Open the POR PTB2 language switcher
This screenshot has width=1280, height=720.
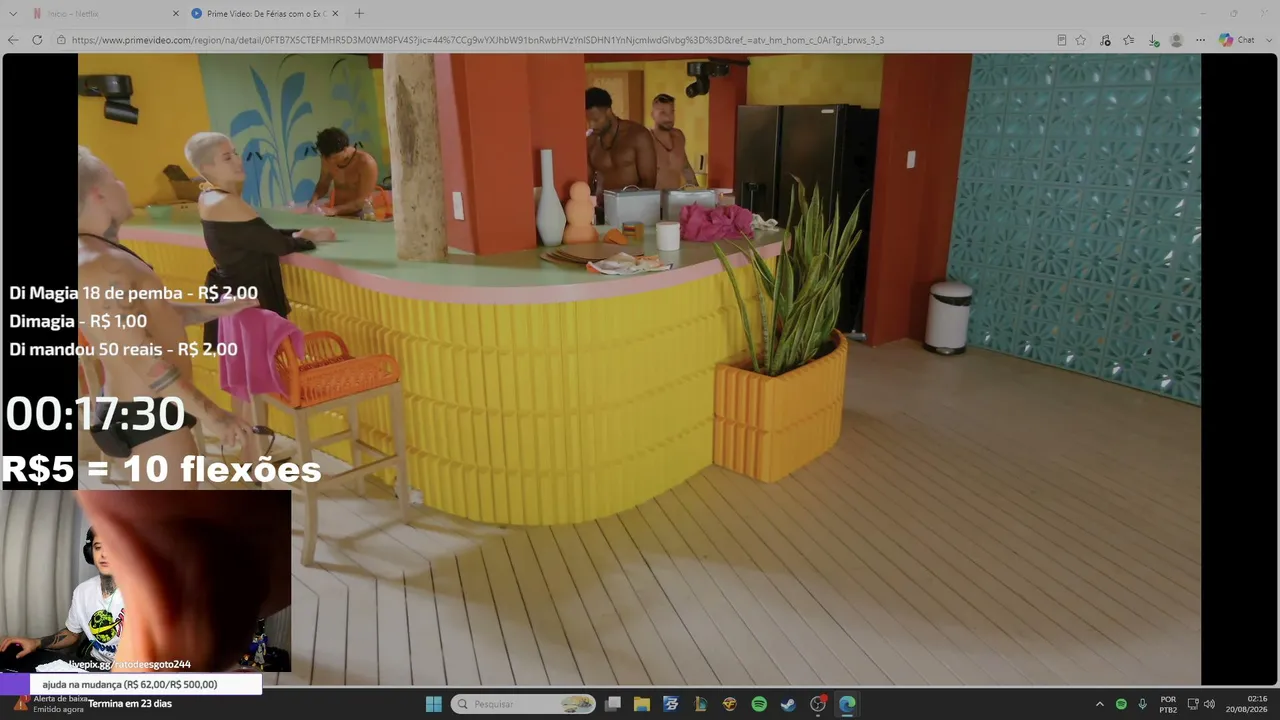[x=1168, y=704]
